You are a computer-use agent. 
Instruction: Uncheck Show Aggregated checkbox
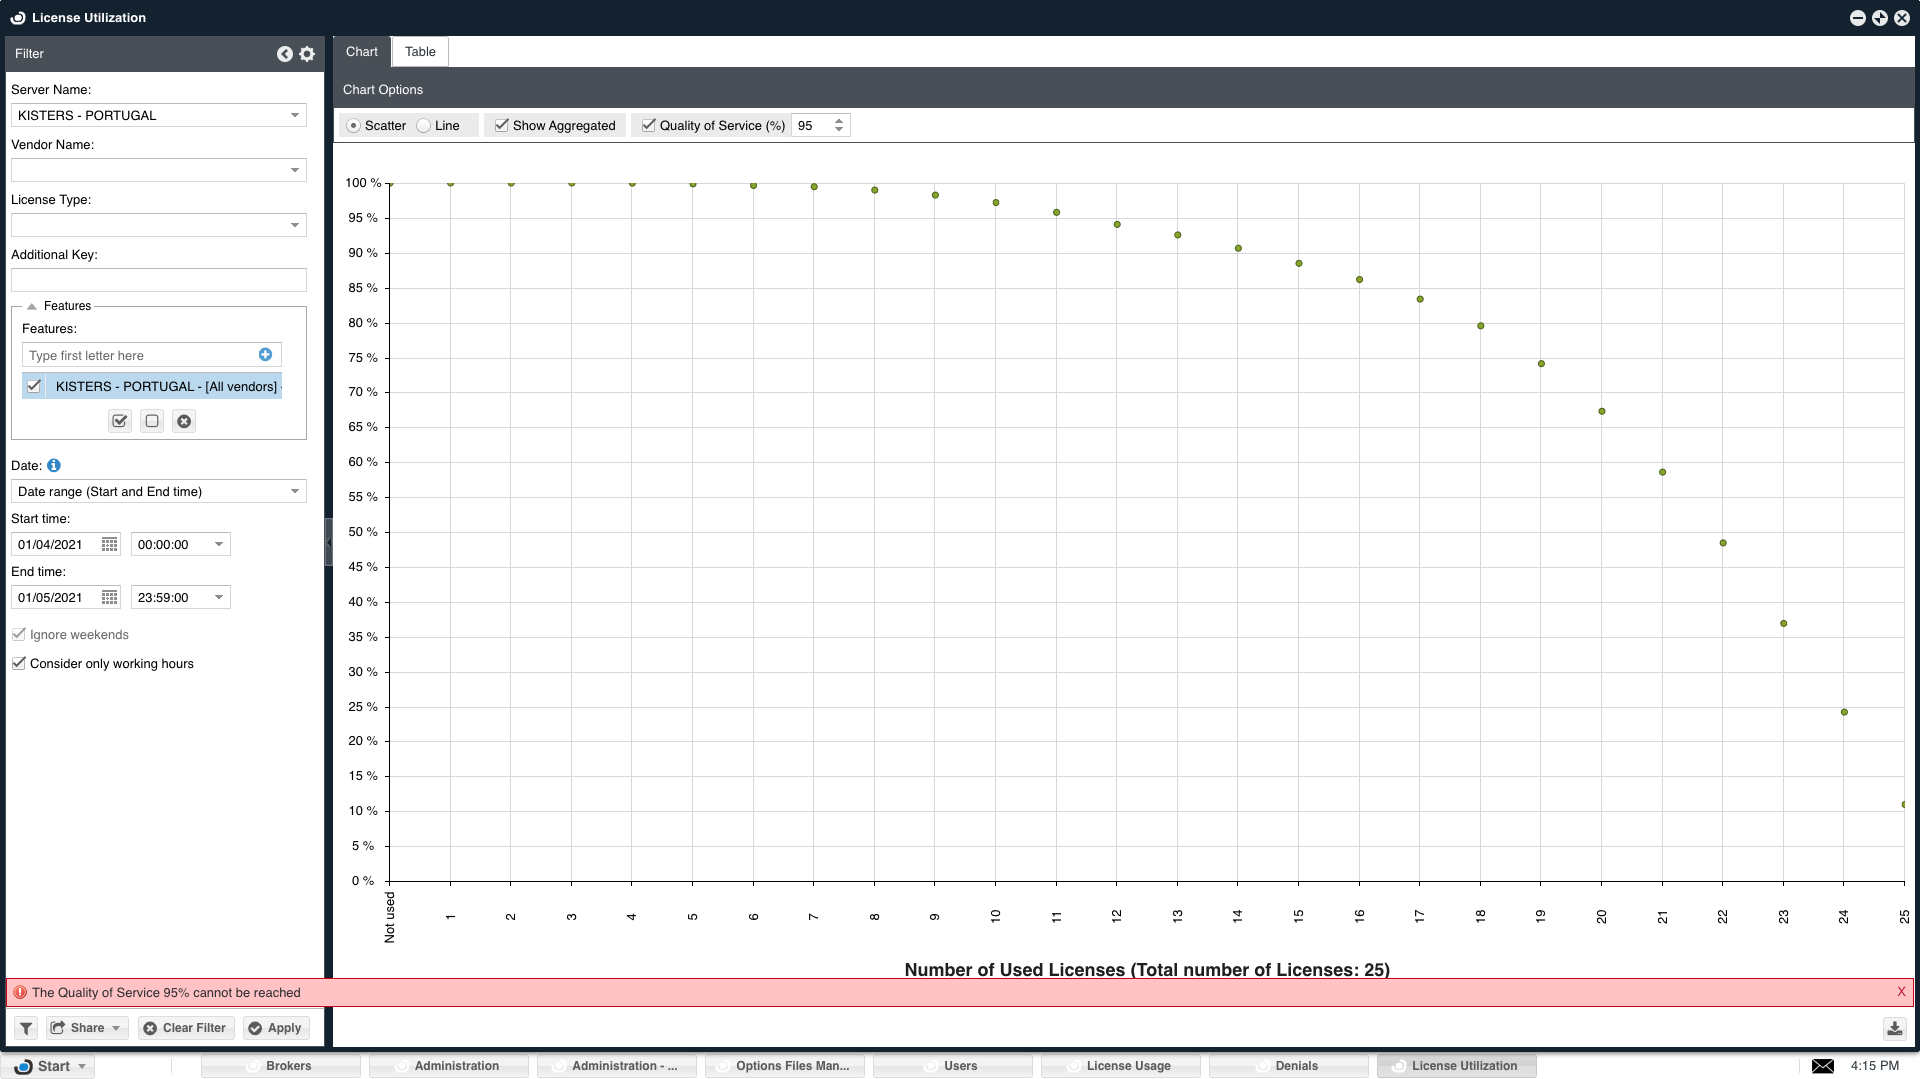pyautogui.click(x=502, y=126)
